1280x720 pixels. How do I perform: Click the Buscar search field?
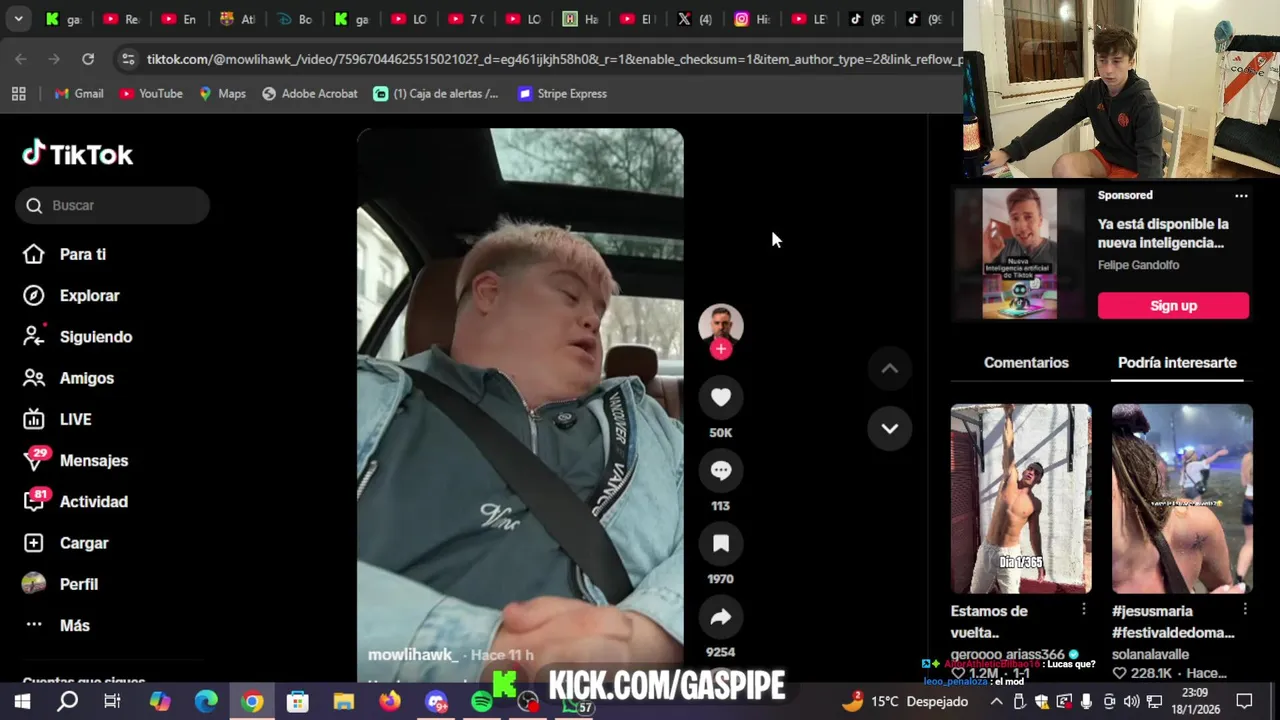point(112,205)
